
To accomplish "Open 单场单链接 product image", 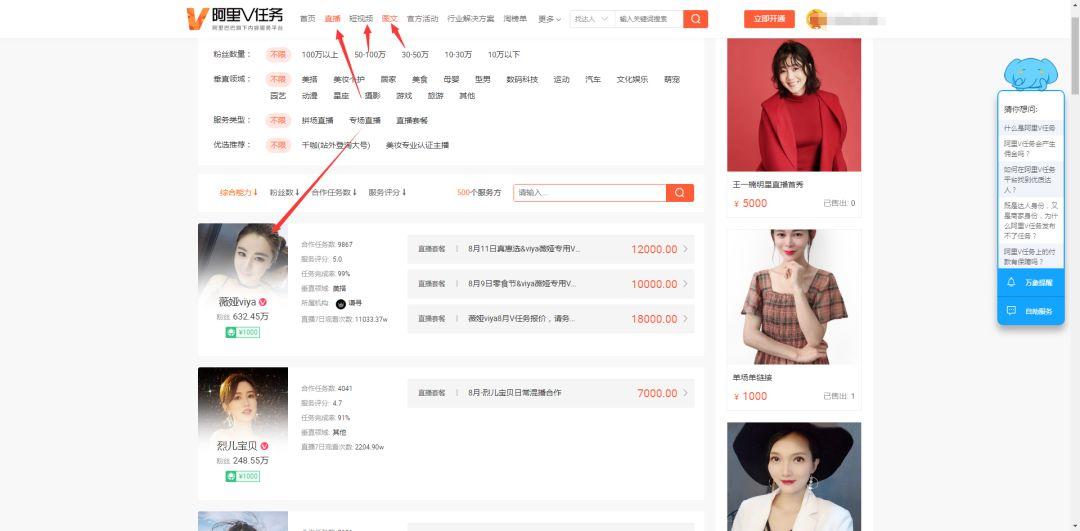I will [794, 297].
